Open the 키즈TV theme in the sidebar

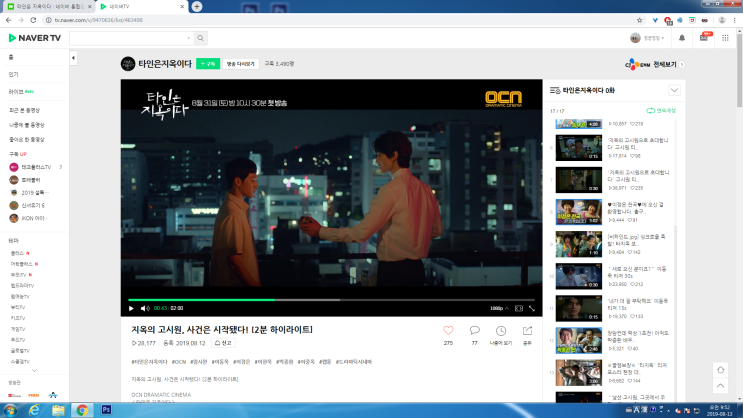pyautogui.click(x=18, y=318)
